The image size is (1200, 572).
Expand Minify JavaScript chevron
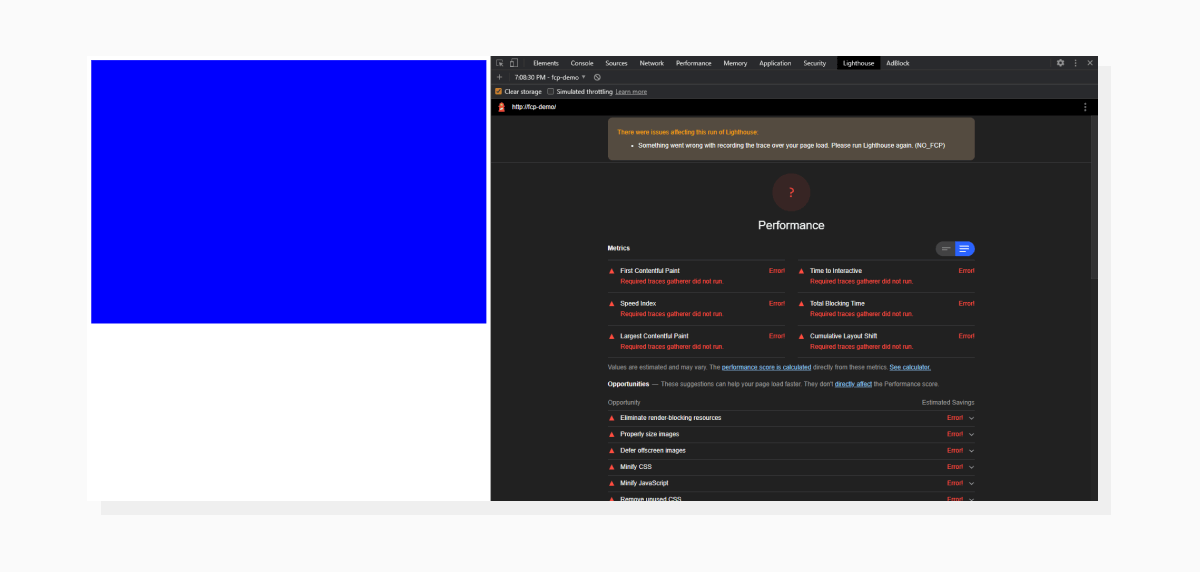(x=971, y=484)
